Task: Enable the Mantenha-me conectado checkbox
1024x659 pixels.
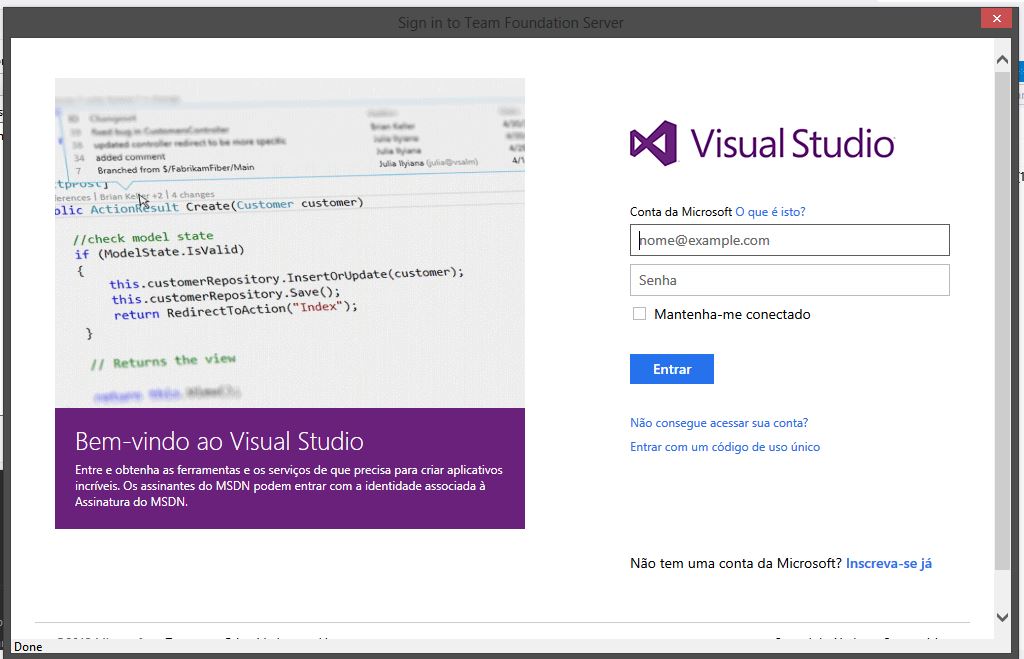Action: point(639,314)
